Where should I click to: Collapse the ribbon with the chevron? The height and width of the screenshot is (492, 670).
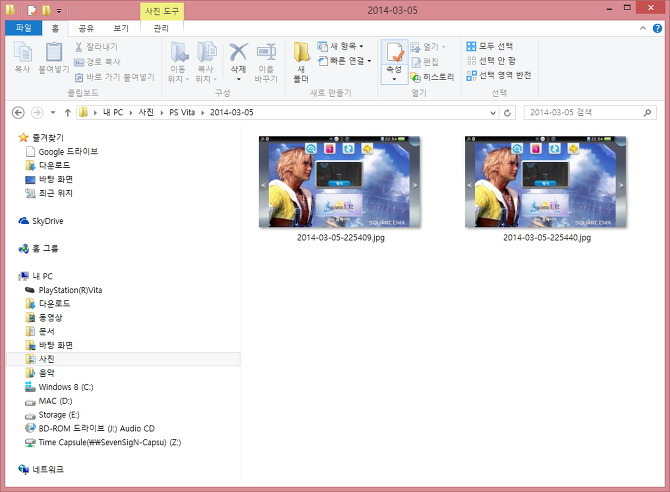coord(643,28)
